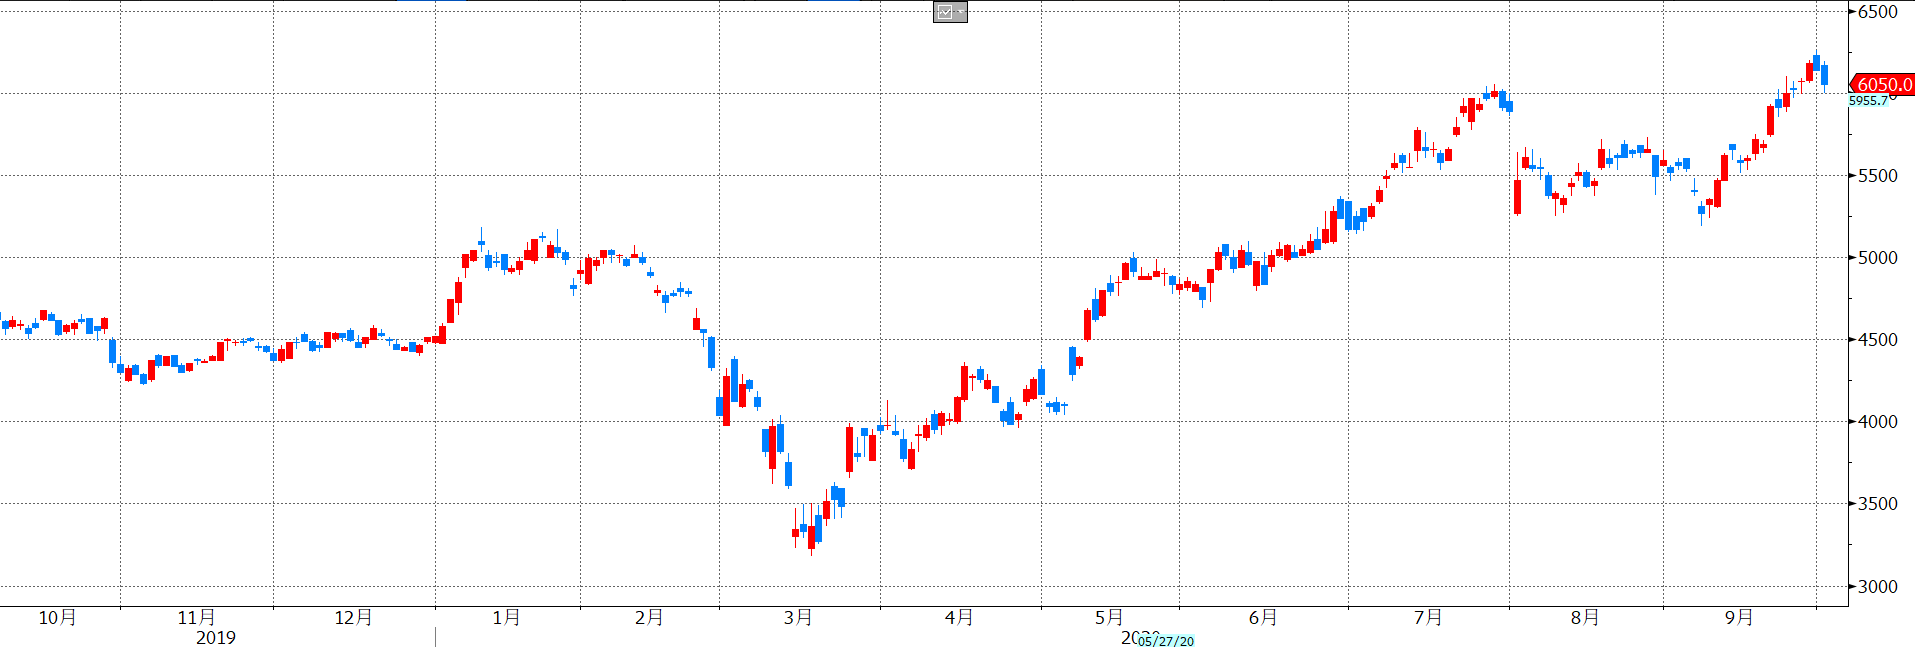Click the 4000 price axis label
Screen dimensions: 1915x647
[x=1877, y=422]
